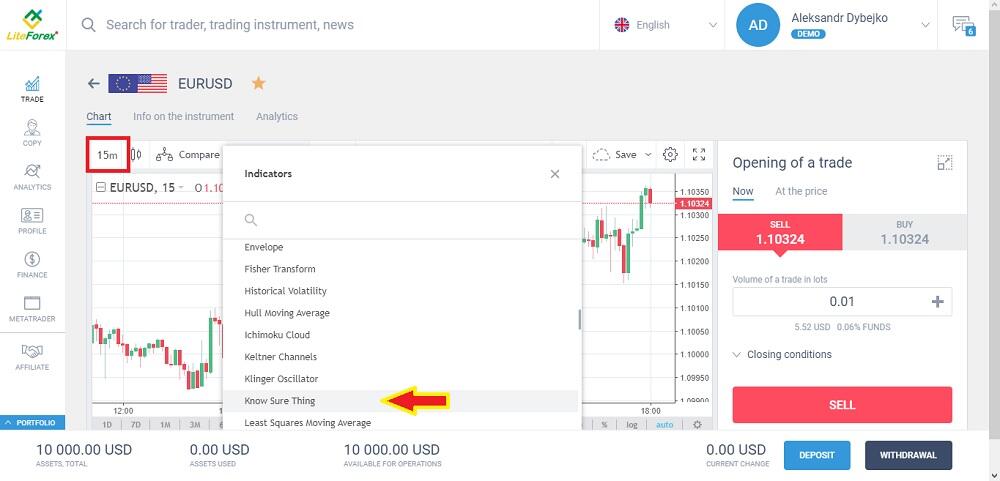
Task: Choose Know Sure Thing indicator
Action: click(x=401, y=401)
